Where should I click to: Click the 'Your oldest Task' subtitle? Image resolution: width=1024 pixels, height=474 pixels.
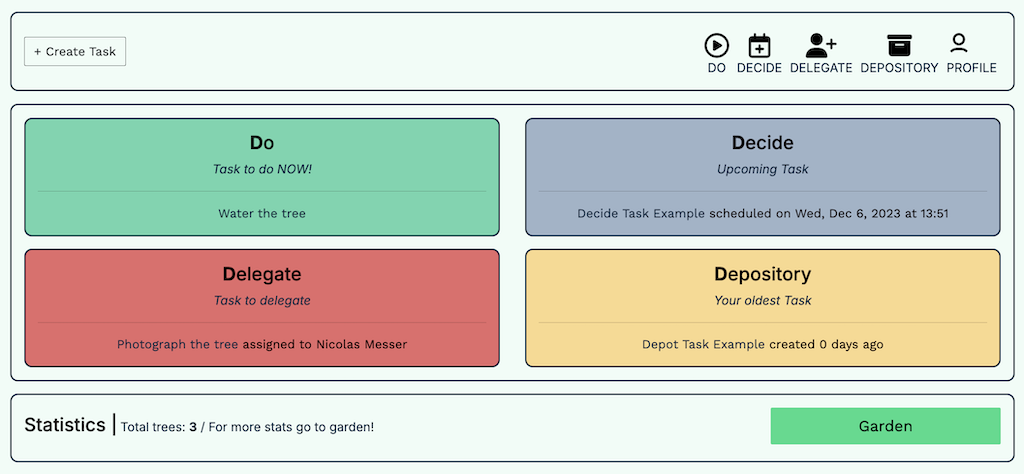[762, 301]
